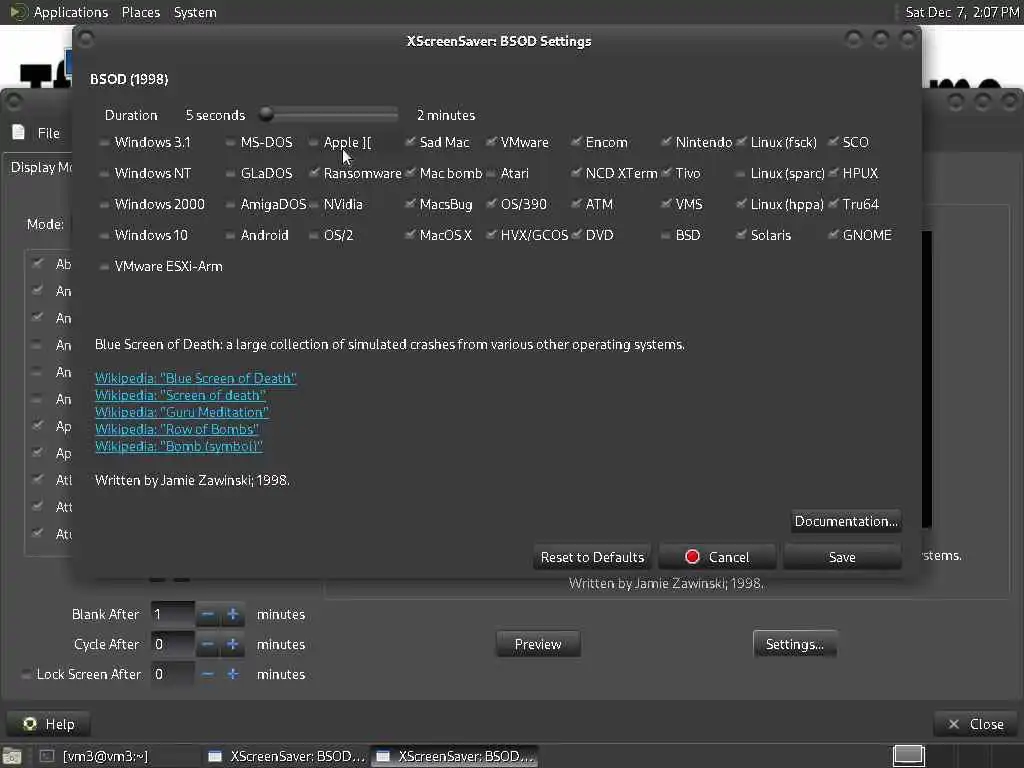
Task: Toggle Linux (hppa) checkbox
Action: click(741, 204)
